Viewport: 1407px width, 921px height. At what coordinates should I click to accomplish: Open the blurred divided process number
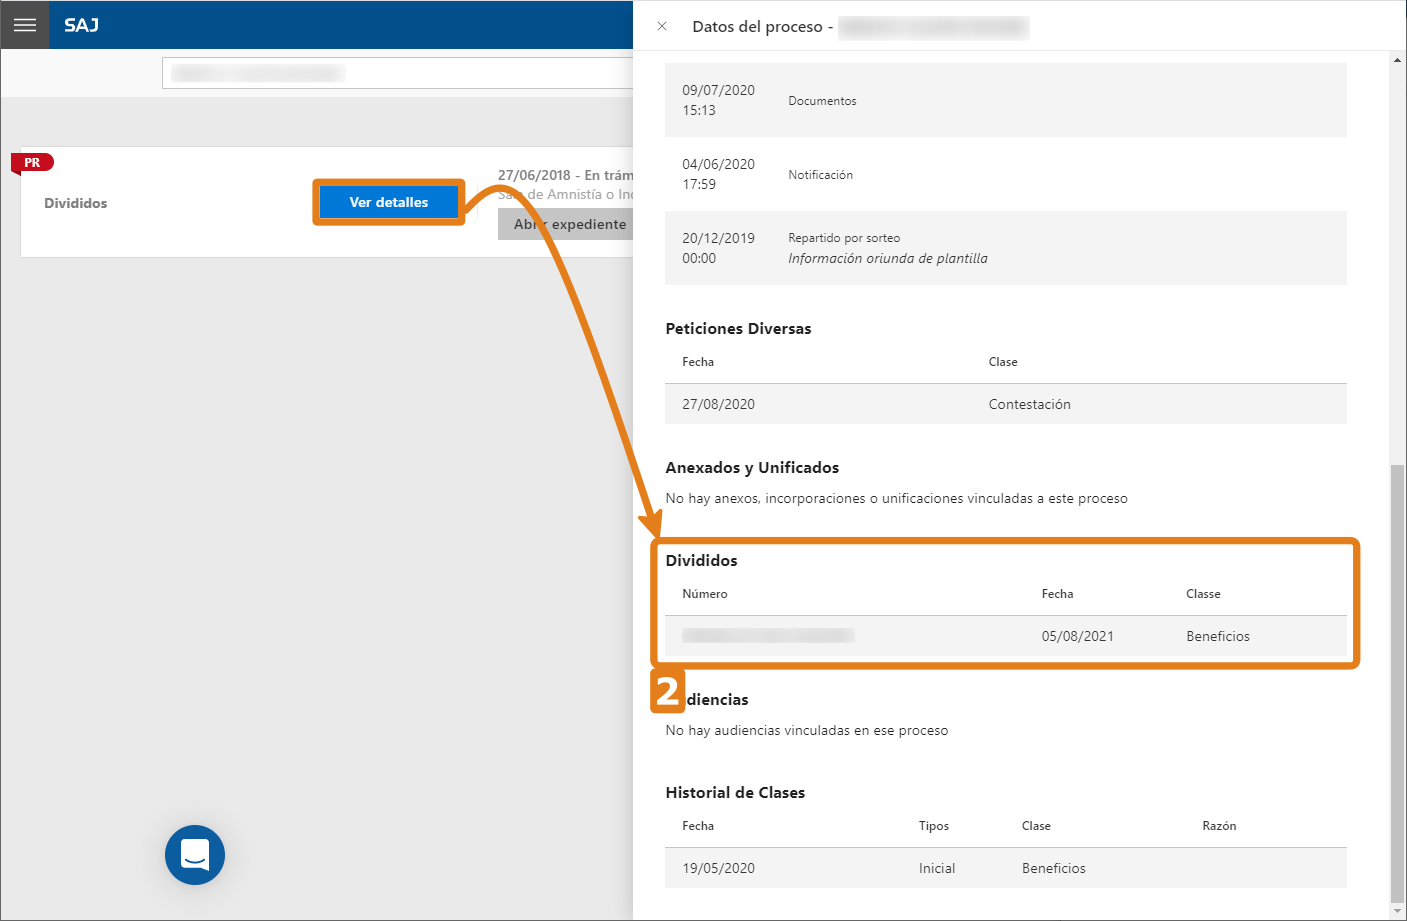pyautogui.click(x=767, y=636)
